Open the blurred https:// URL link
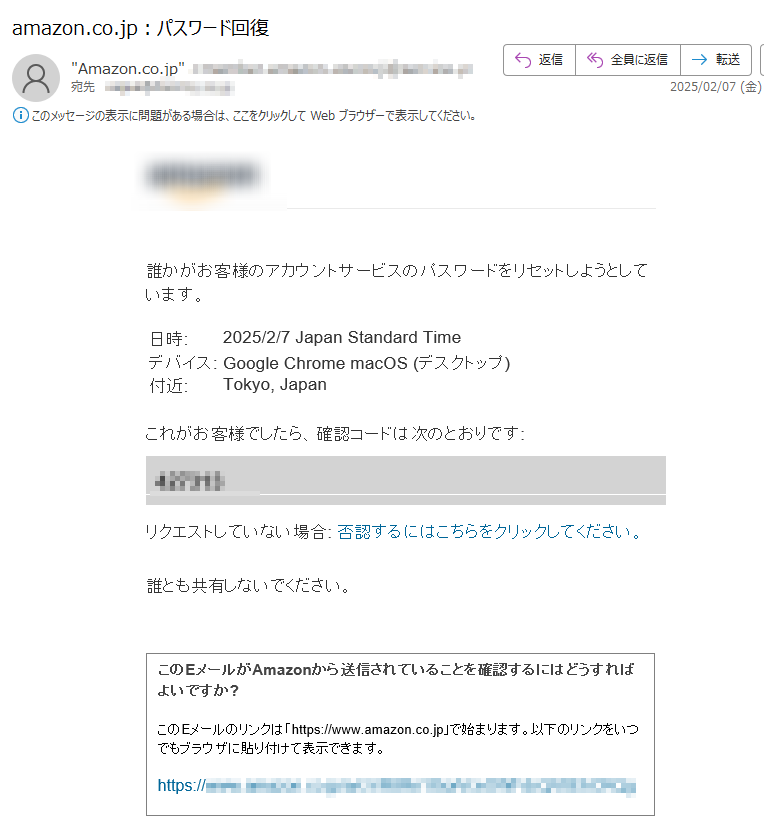The height and width of the screenshot is (823, 764). point(397,786)
